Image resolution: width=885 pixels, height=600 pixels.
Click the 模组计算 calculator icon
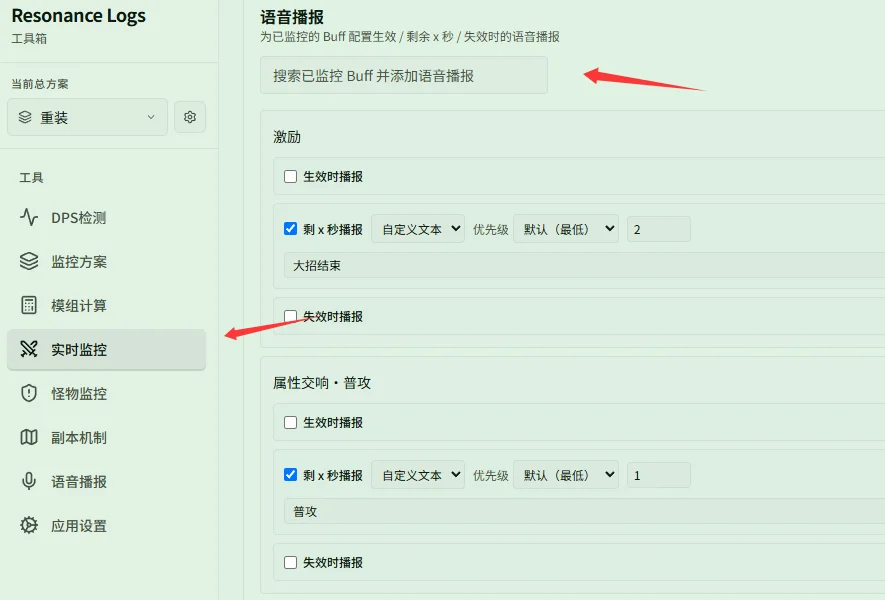coord(29,305)
